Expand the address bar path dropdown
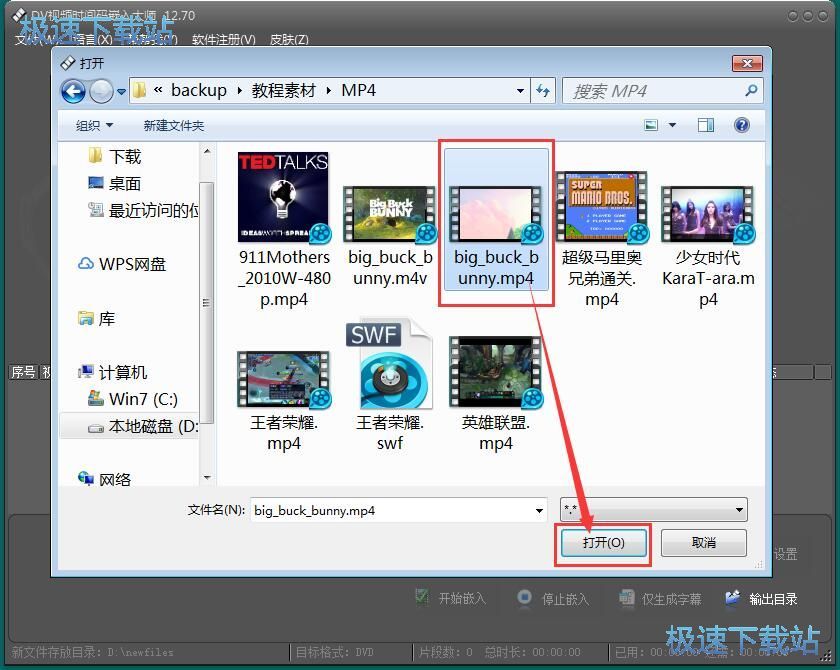This screenshot has height=670, width=840. (520, 91)
